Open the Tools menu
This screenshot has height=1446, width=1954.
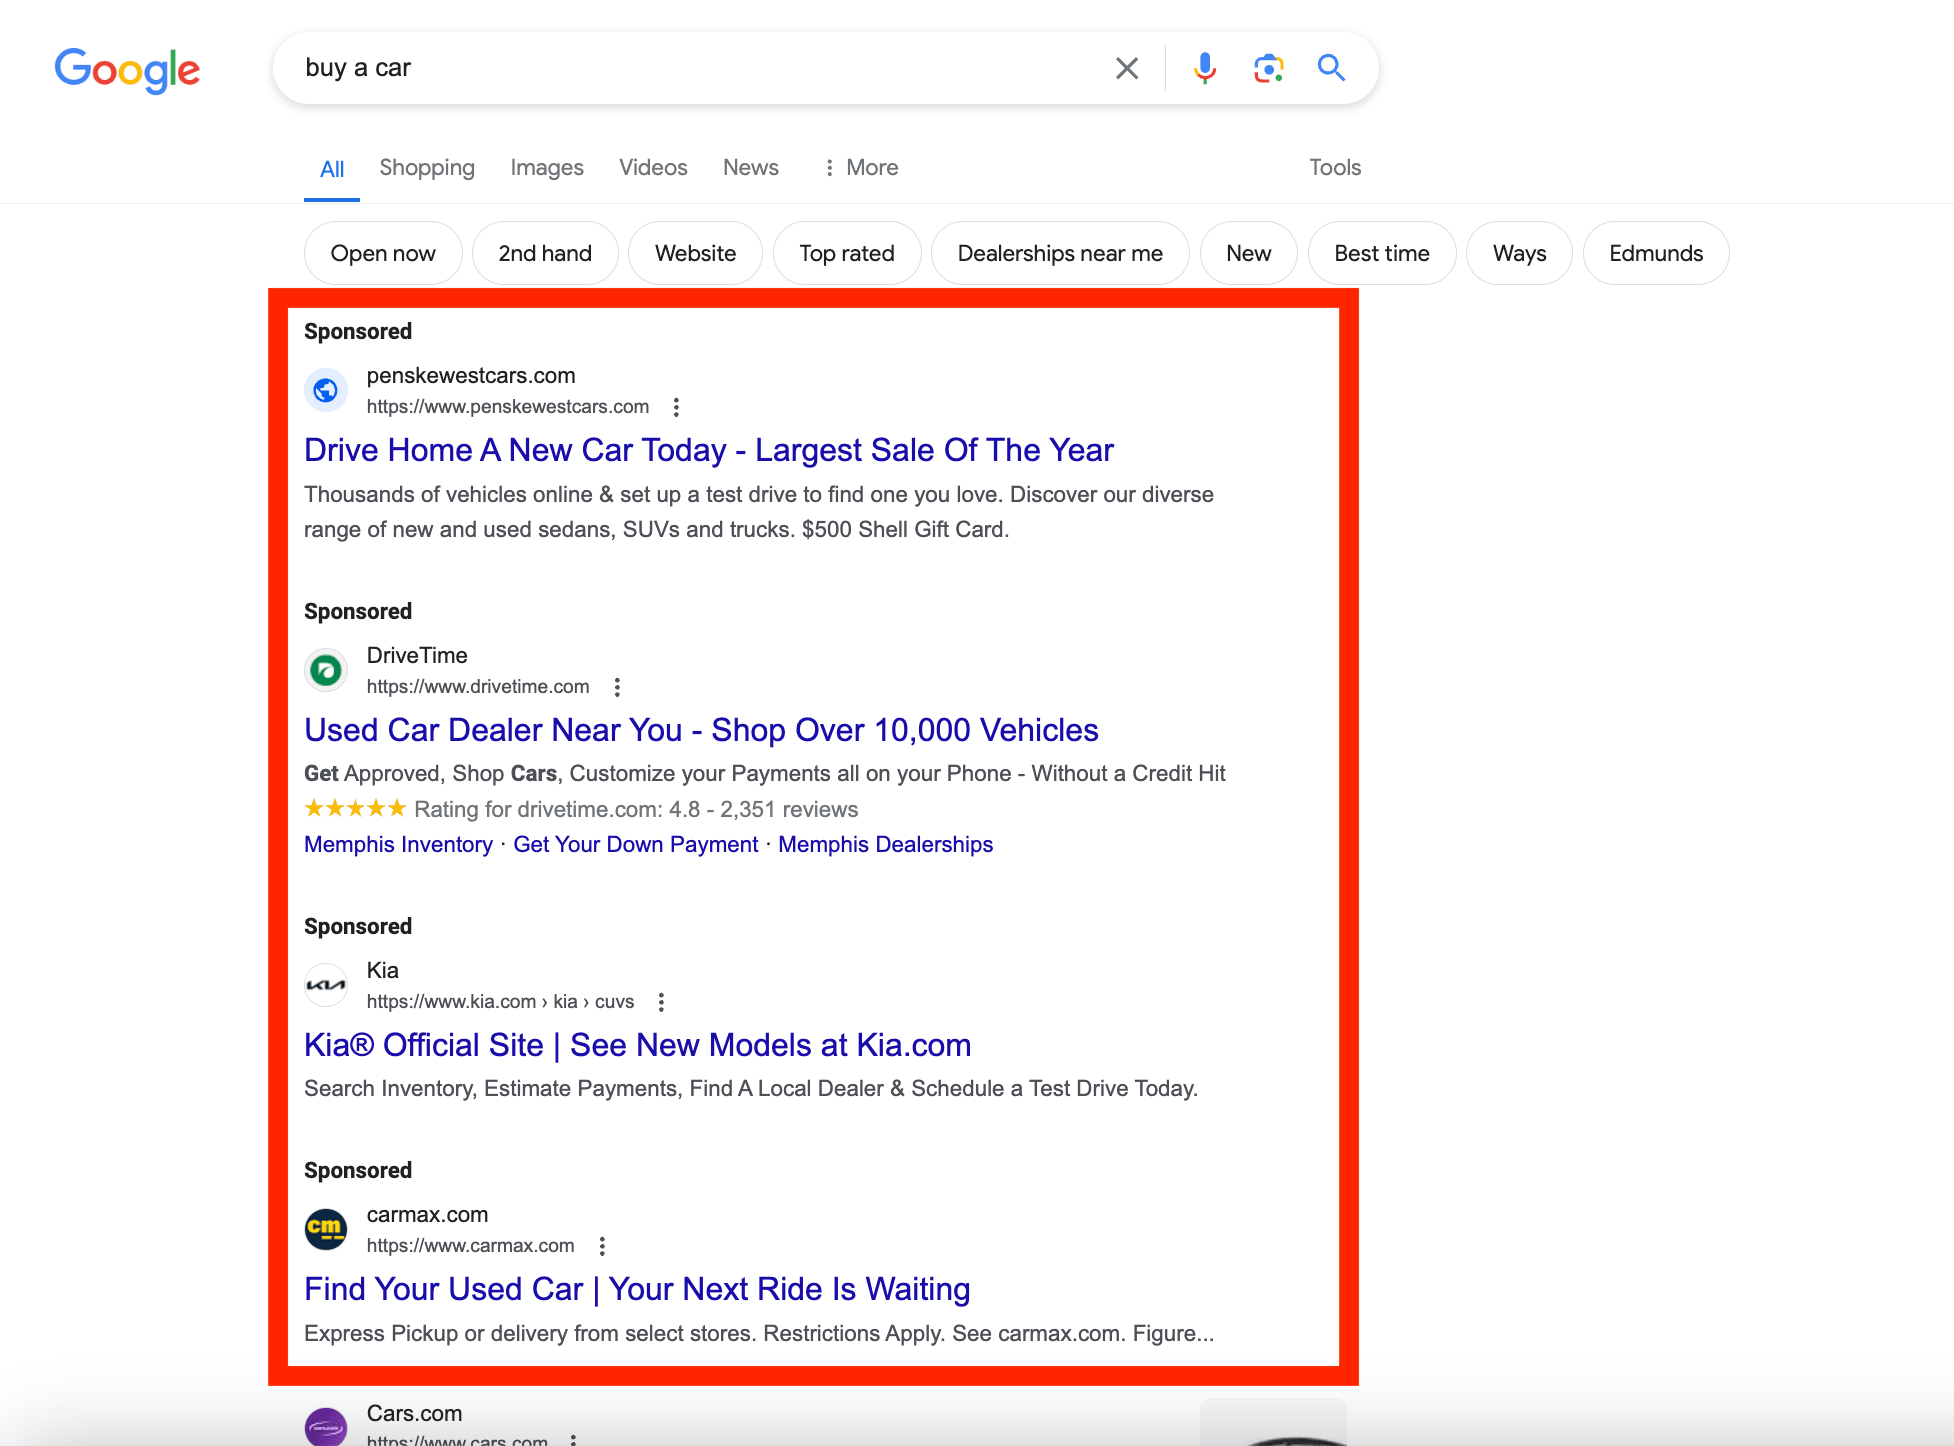point(1335,167)
